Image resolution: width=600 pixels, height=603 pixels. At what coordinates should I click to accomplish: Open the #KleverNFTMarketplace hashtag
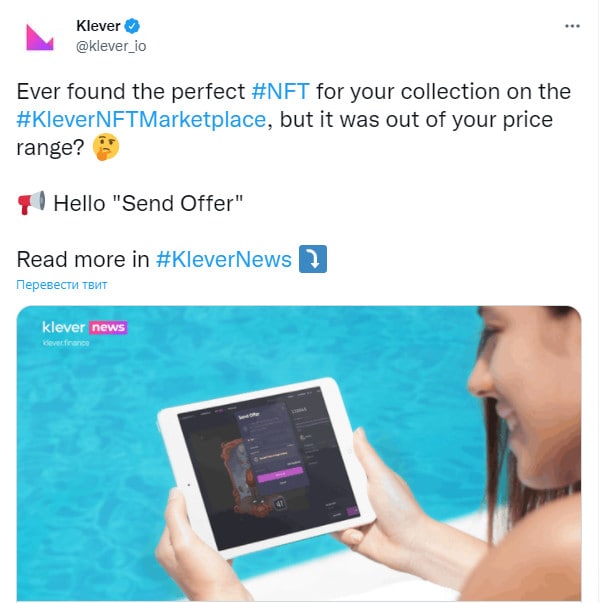click(x=141, y=120)
